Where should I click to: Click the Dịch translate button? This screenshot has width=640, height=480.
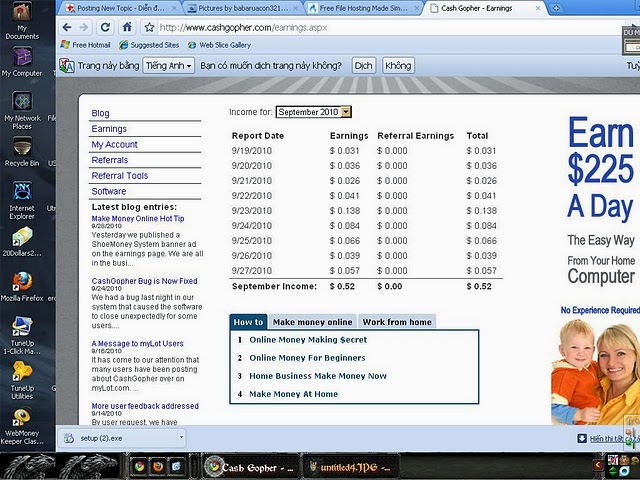click(363, 65)
